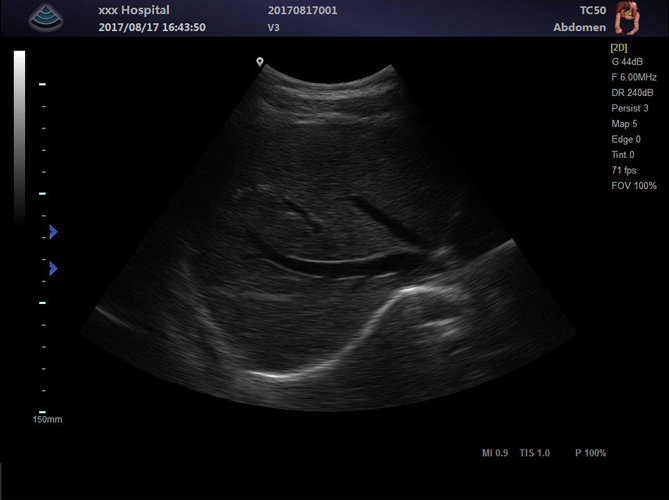Select the lower blue focus position arrow
This screenshot has width=669, height=500.
pyautogui.click(x=53, y=268)
